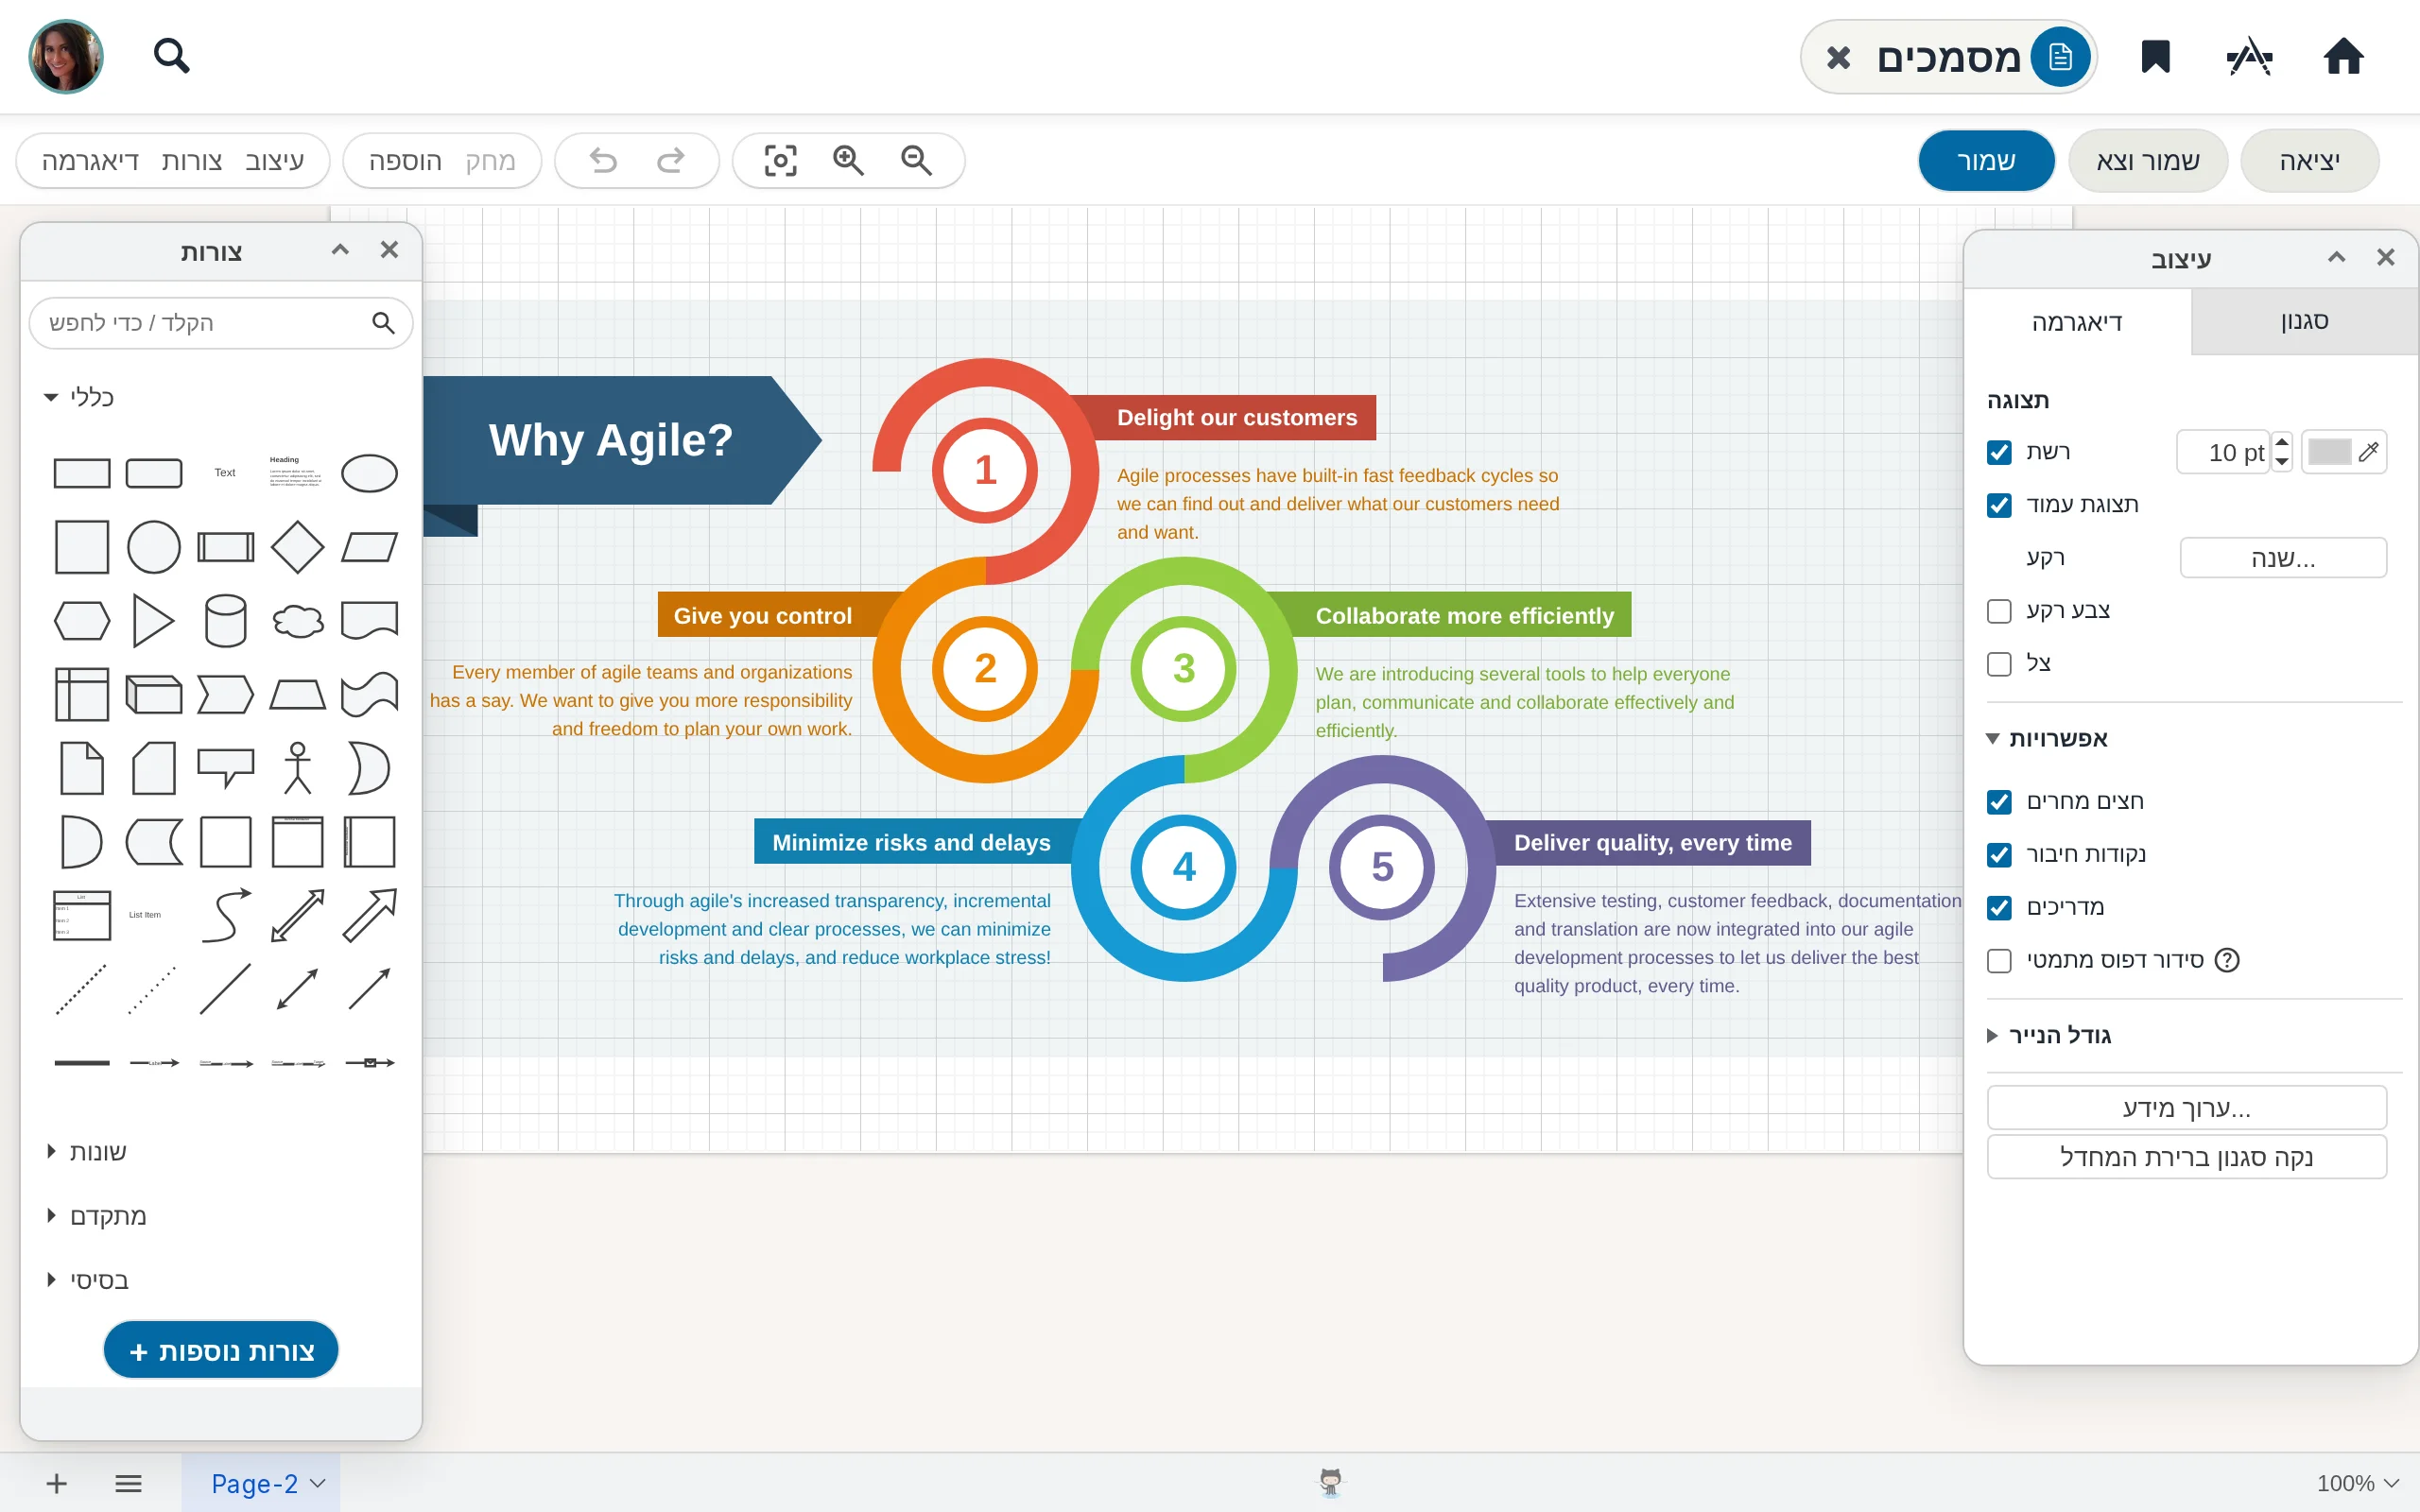Click the redo arrow icon
Viewport: 2420px width, 1512px height.
click(x=670, y=160)
